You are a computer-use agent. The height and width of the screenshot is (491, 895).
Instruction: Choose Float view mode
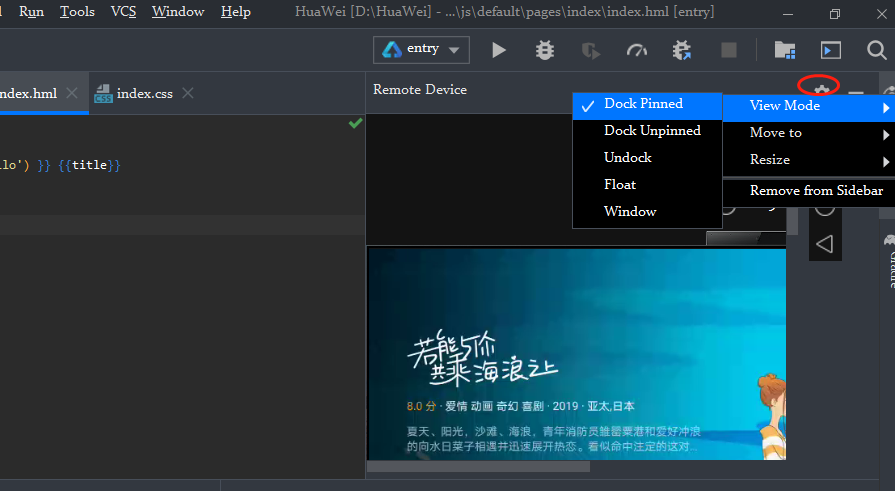(x=647, y=184)
